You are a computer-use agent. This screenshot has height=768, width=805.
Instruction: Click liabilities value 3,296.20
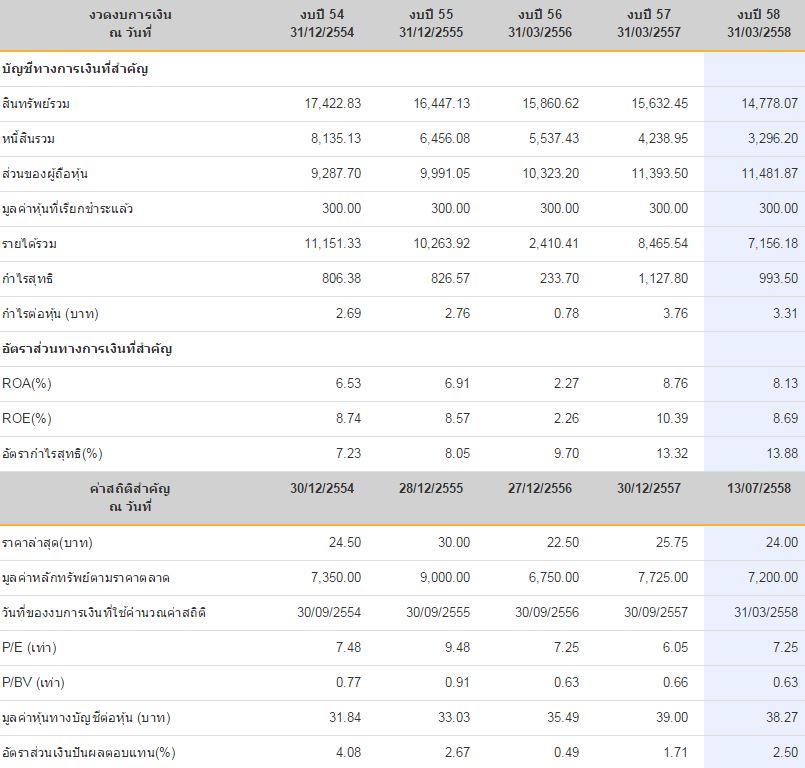tap(773, 139)
